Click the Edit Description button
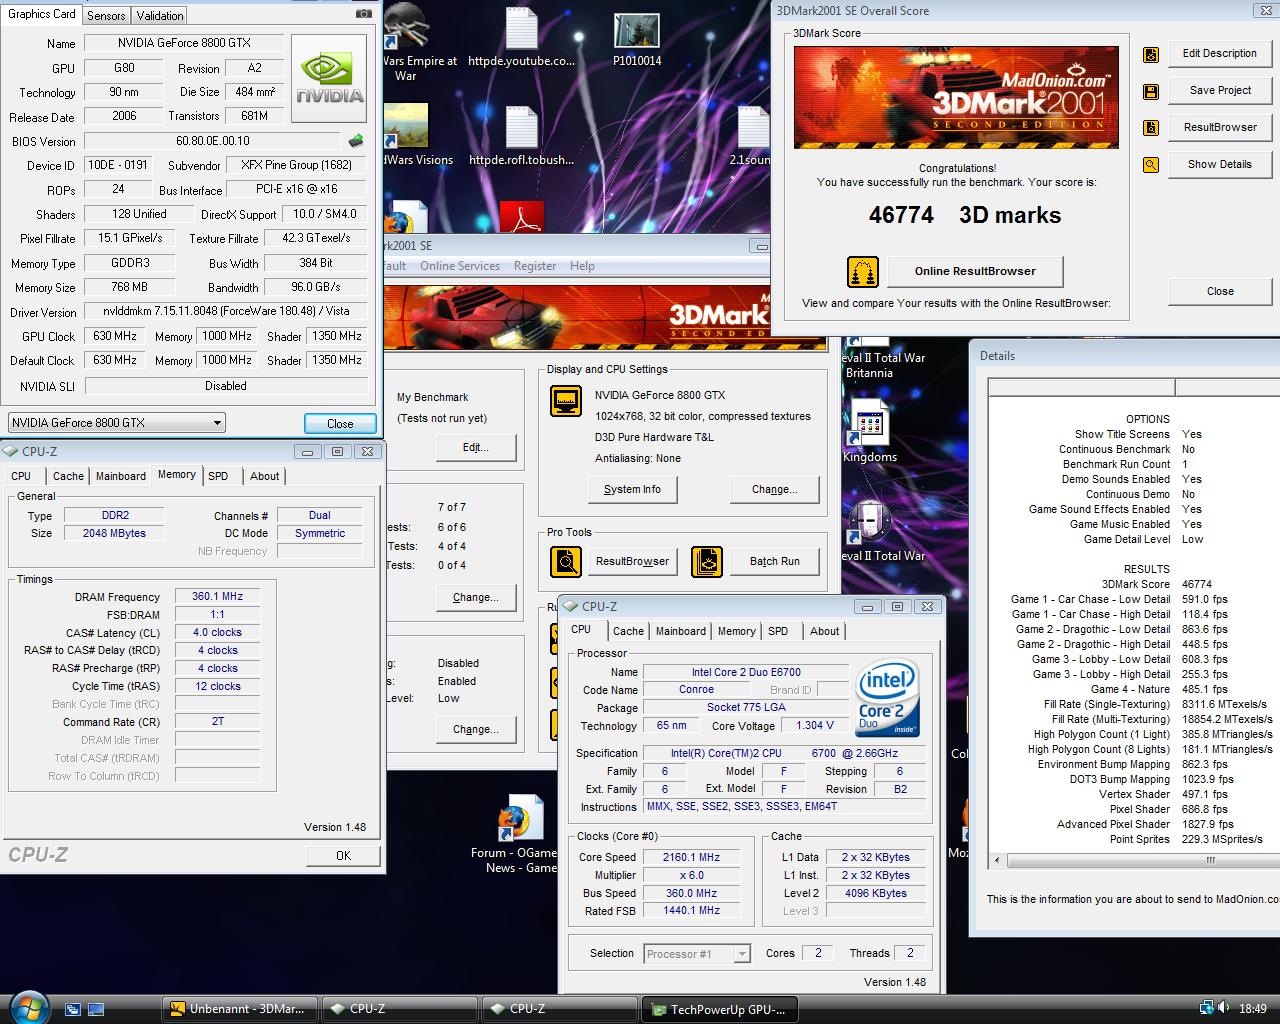Screen dimensions: 1280x1024 tap(1219, 54)
